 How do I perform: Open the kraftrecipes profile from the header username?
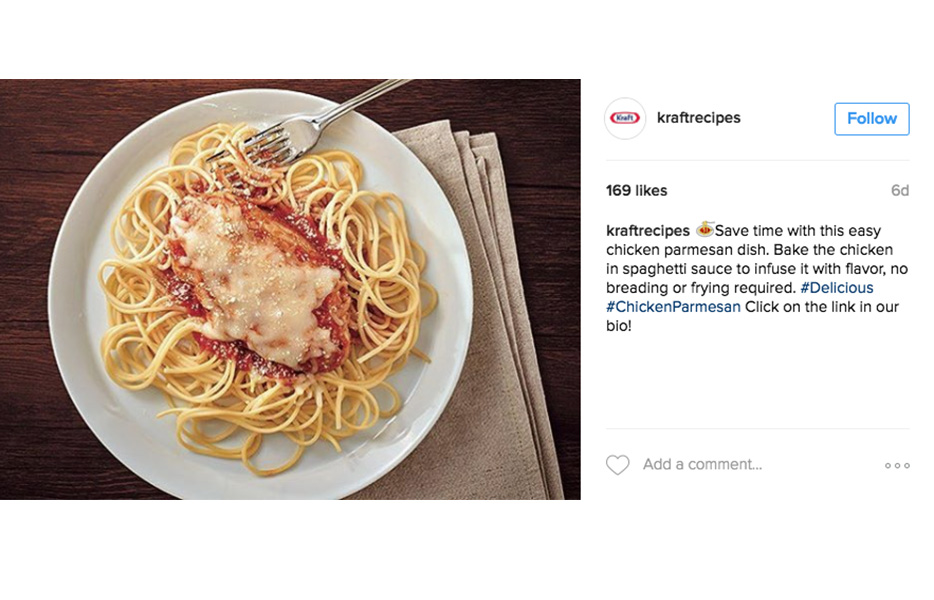[x=699, y=118]
